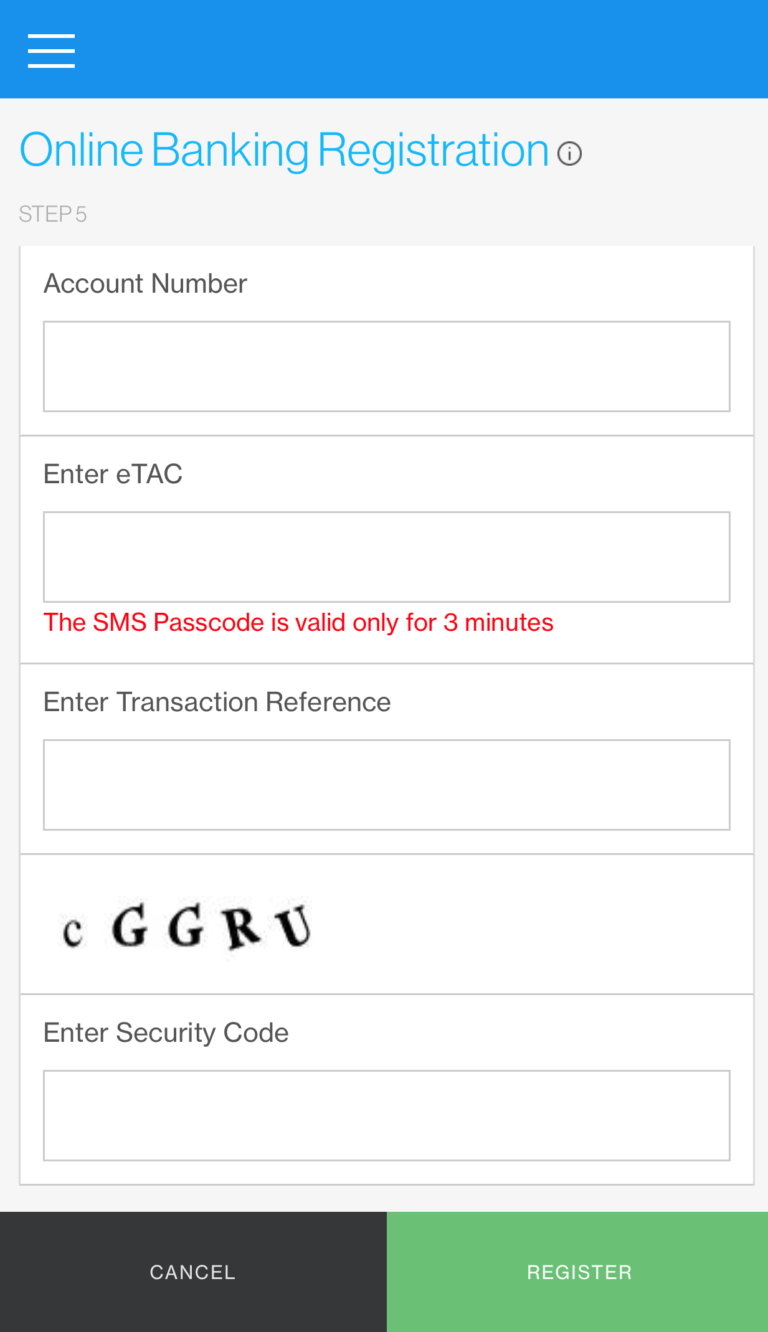Click the CAPTCHA security code image
Image resolution: width=768 pixels, height=1332 pixels.
185,928
